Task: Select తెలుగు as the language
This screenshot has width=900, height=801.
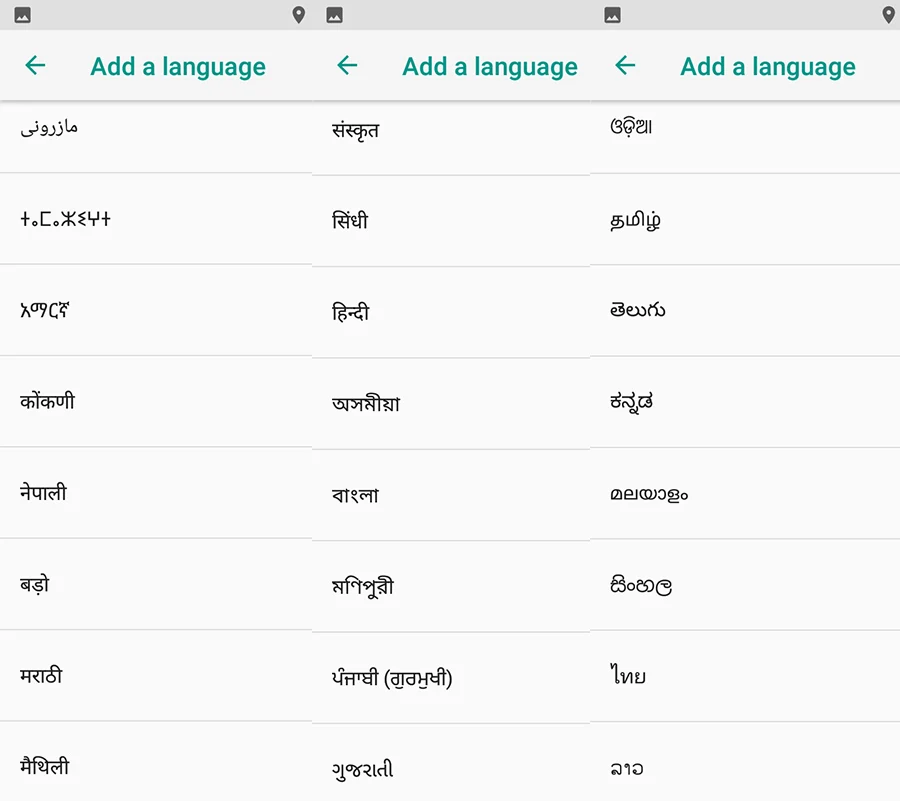Action: [745, 310]
